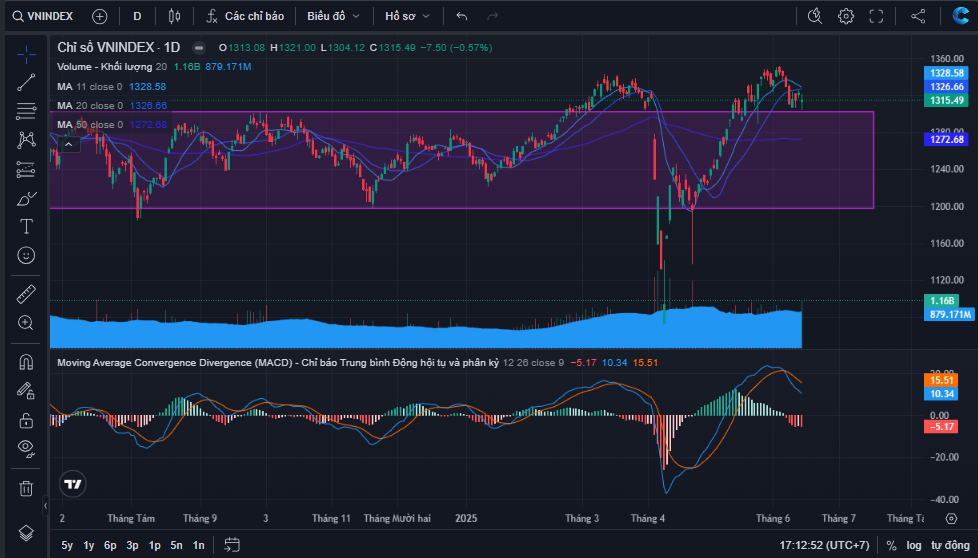The image size is (978, 558).
Task: Select the brush drawing tool
Action: coord(26,198)
